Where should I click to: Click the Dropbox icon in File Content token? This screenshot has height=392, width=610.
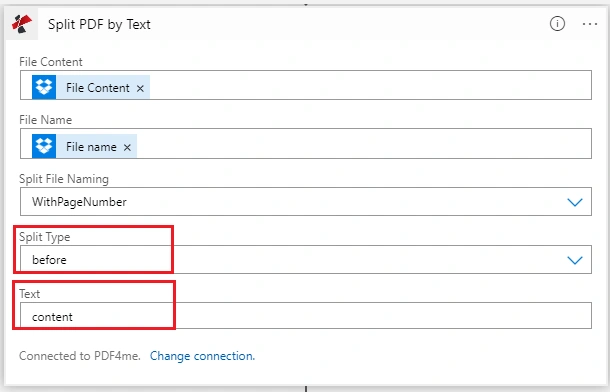[x=44, y=87]
